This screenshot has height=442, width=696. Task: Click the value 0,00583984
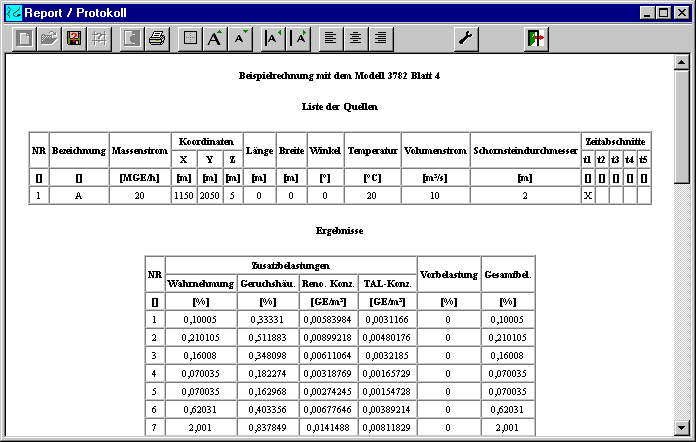coord(328,320)
